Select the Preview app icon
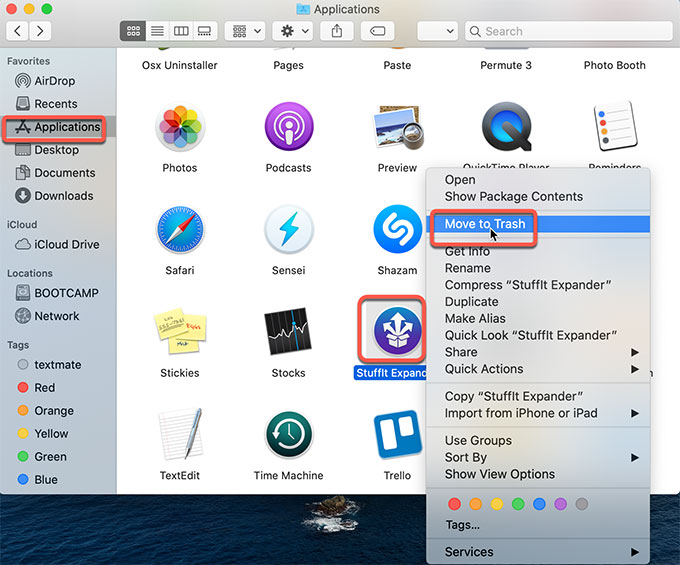 tap(398, 127)
